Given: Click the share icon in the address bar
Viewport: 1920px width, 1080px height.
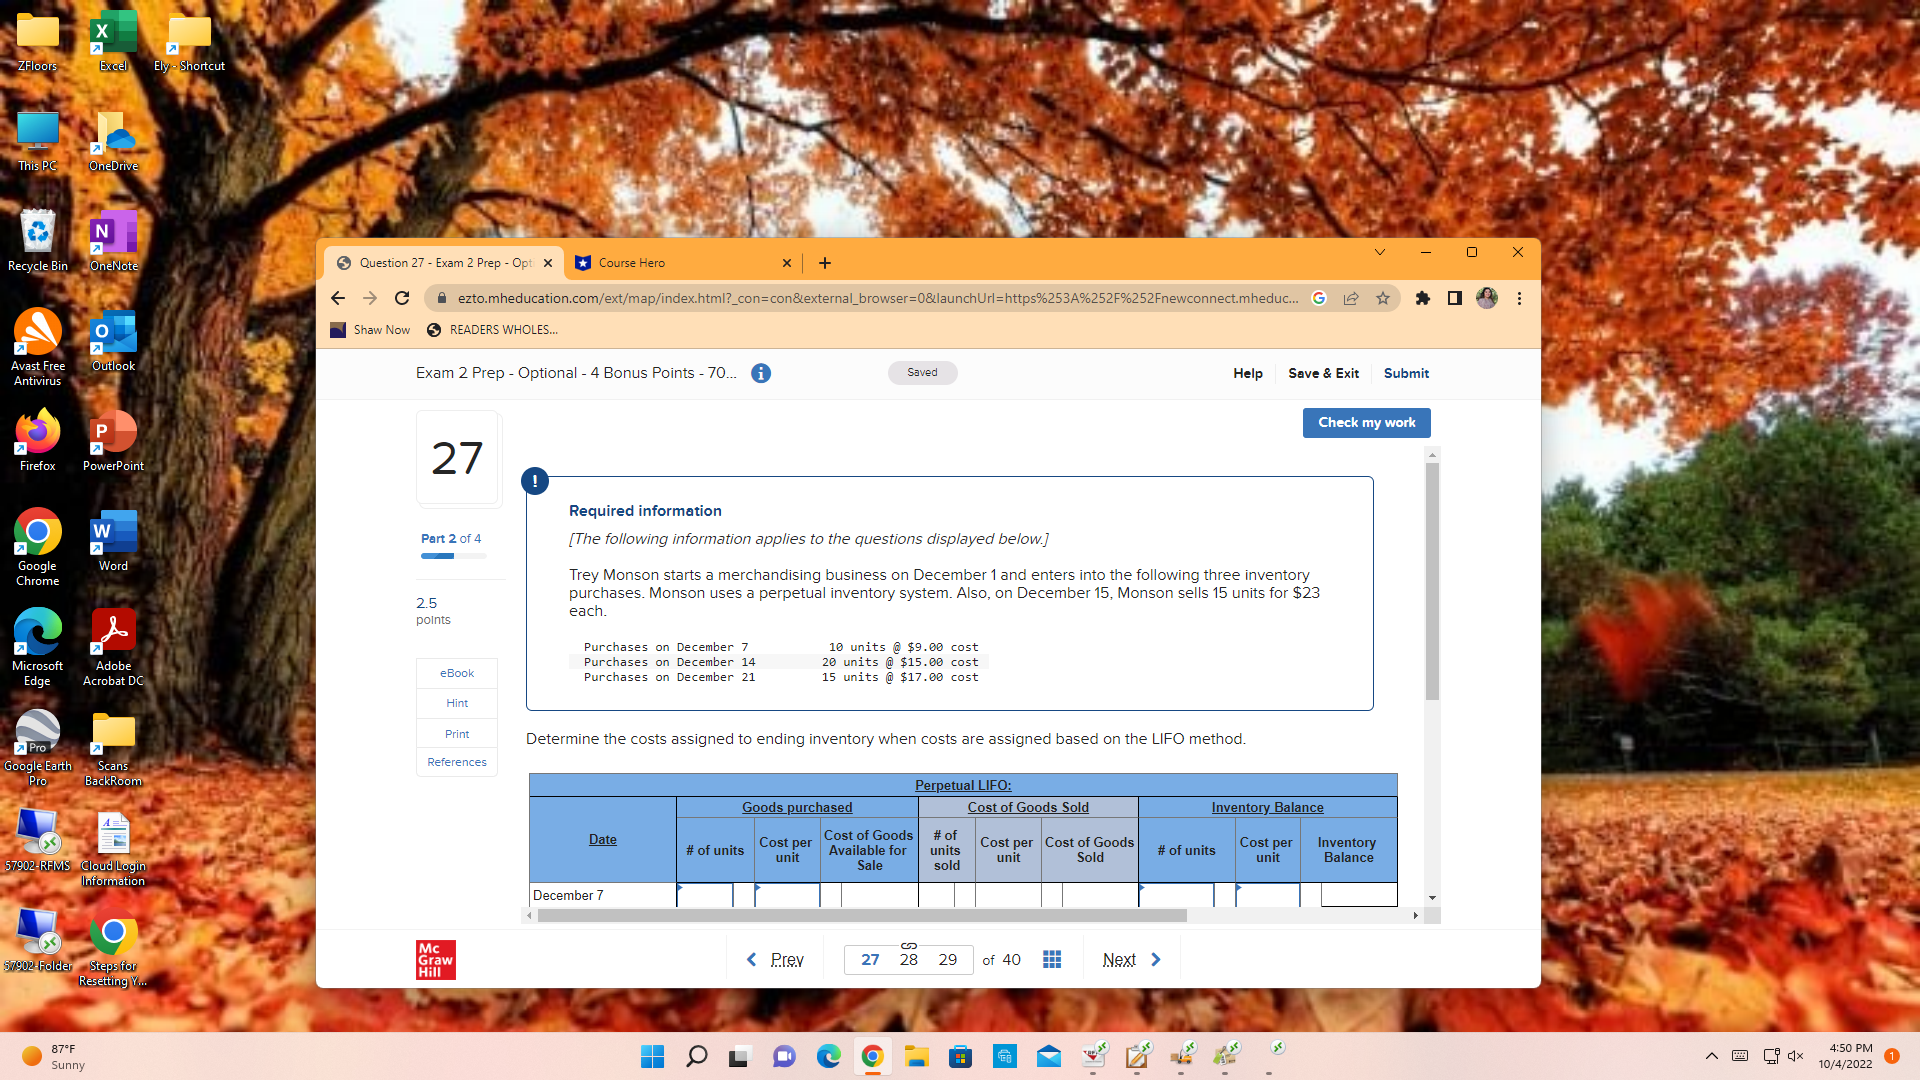Looking at the screenshot, I should click(1351, 298).
